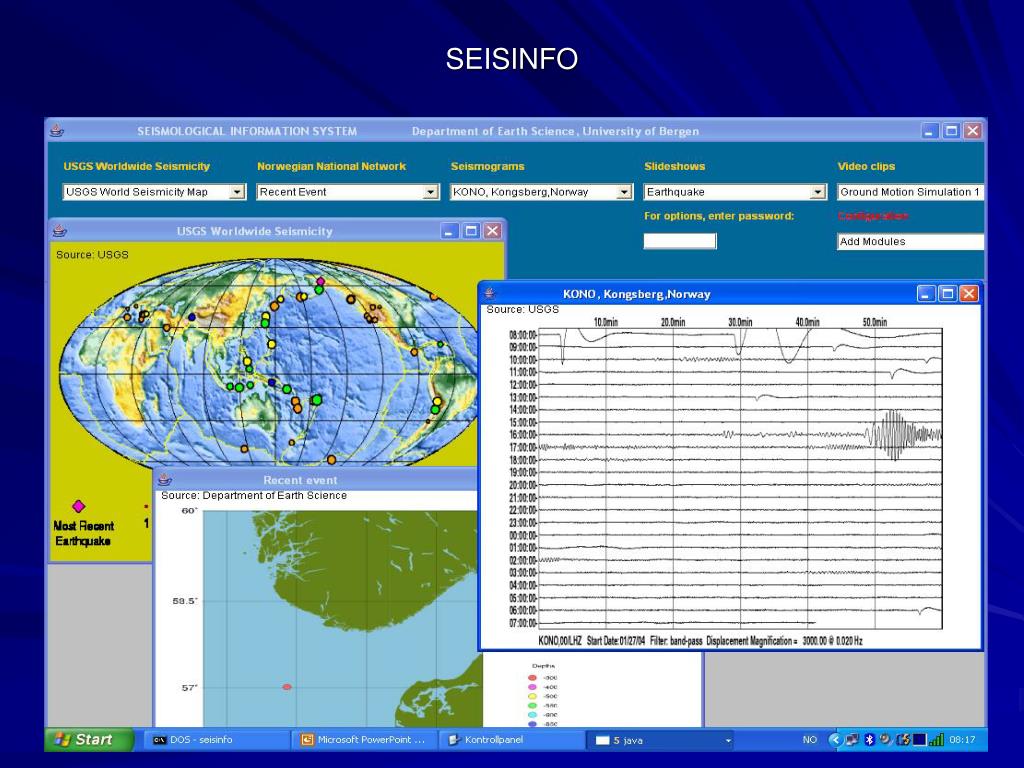Switch to Kontrollpanel in the taskbar

pos(513,740)
